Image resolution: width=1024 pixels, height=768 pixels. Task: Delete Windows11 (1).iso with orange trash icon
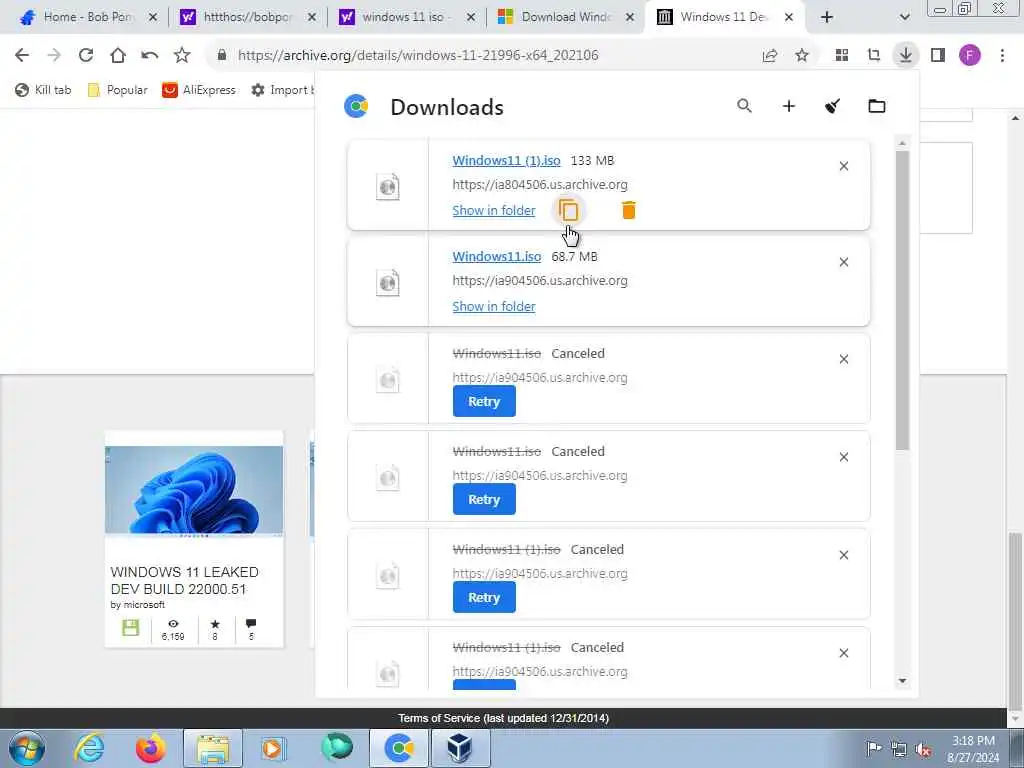coord(628,210)
